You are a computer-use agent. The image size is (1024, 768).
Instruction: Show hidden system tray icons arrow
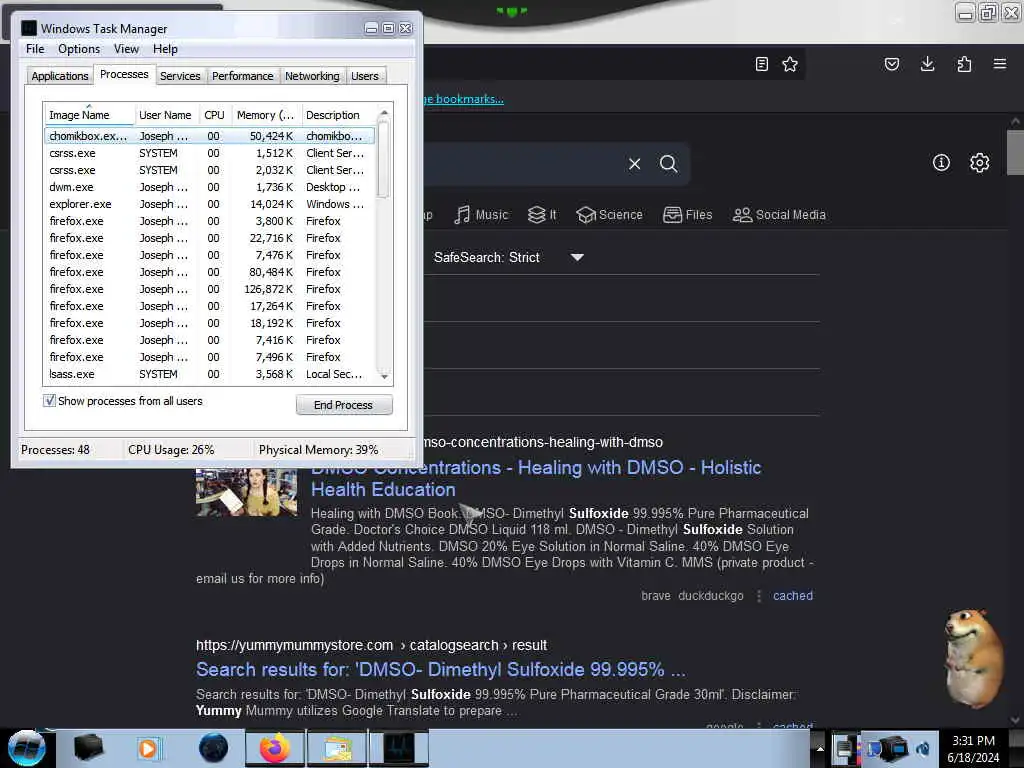click(x=820, y=748)
